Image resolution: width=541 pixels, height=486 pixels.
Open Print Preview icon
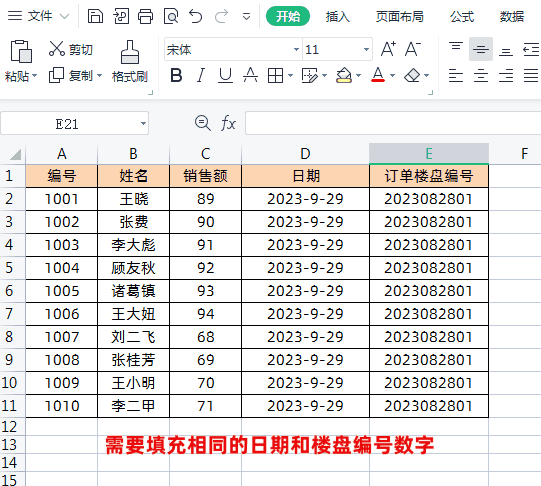171,16
